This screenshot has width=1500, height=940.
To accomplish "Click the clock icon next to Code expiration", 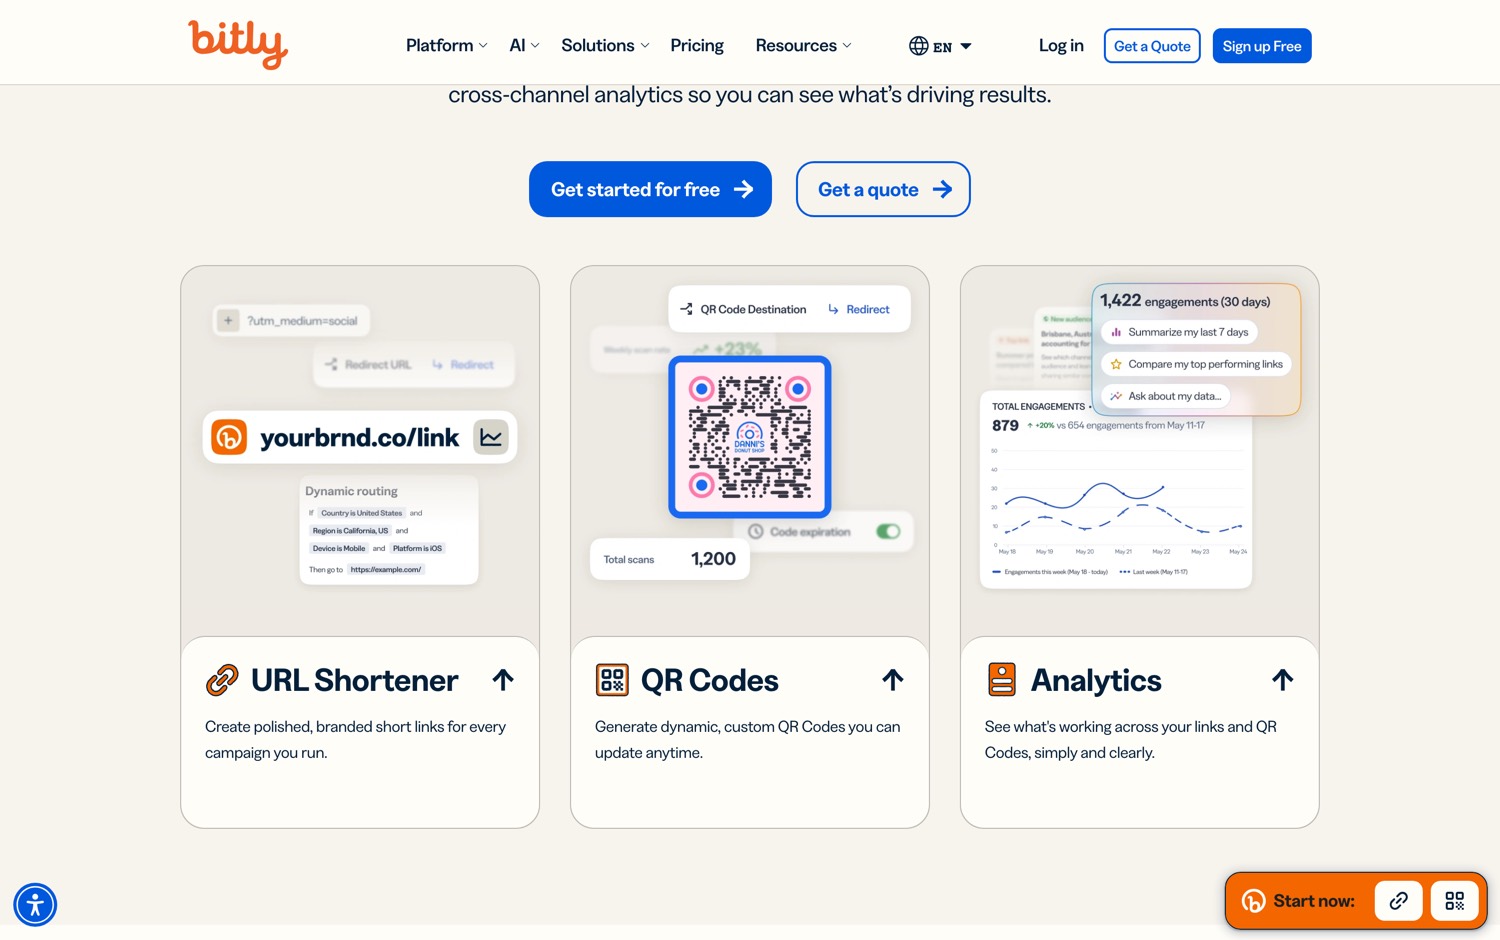I will 756,532.
